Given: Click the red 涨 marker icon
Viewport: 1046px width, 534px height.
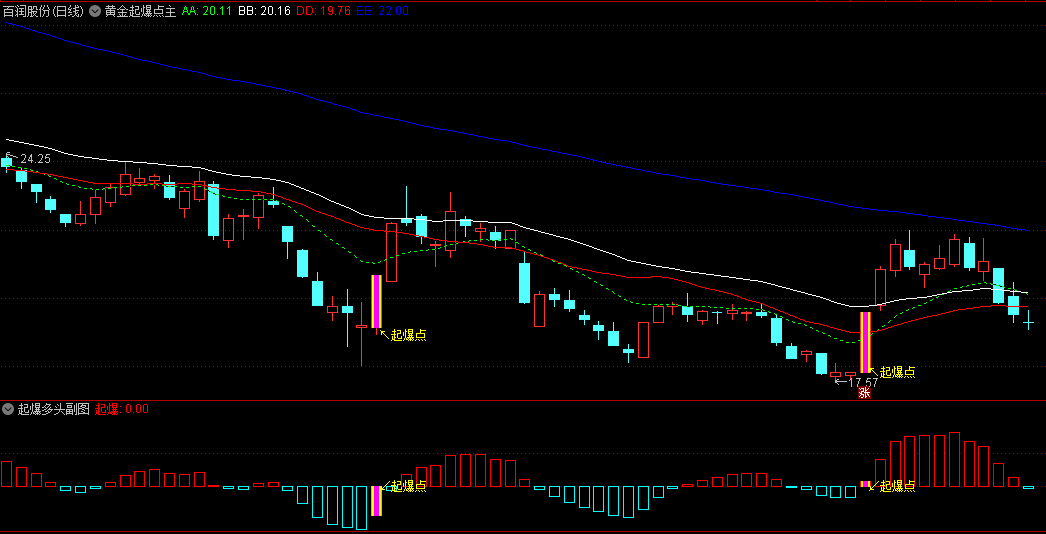Looking at the screenshot, I should [x=865, y=392].
